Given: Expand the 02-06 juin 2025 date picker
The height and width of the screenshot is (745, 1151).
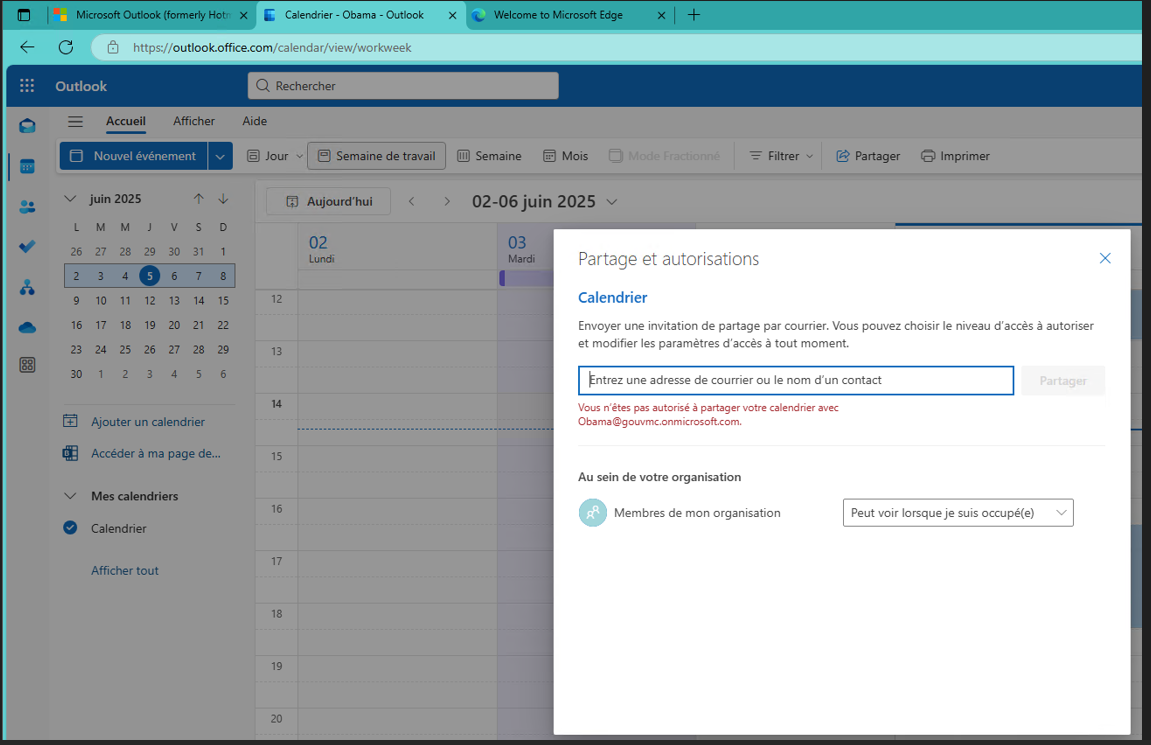Looking at the screenshot, I should click(612, 202).
